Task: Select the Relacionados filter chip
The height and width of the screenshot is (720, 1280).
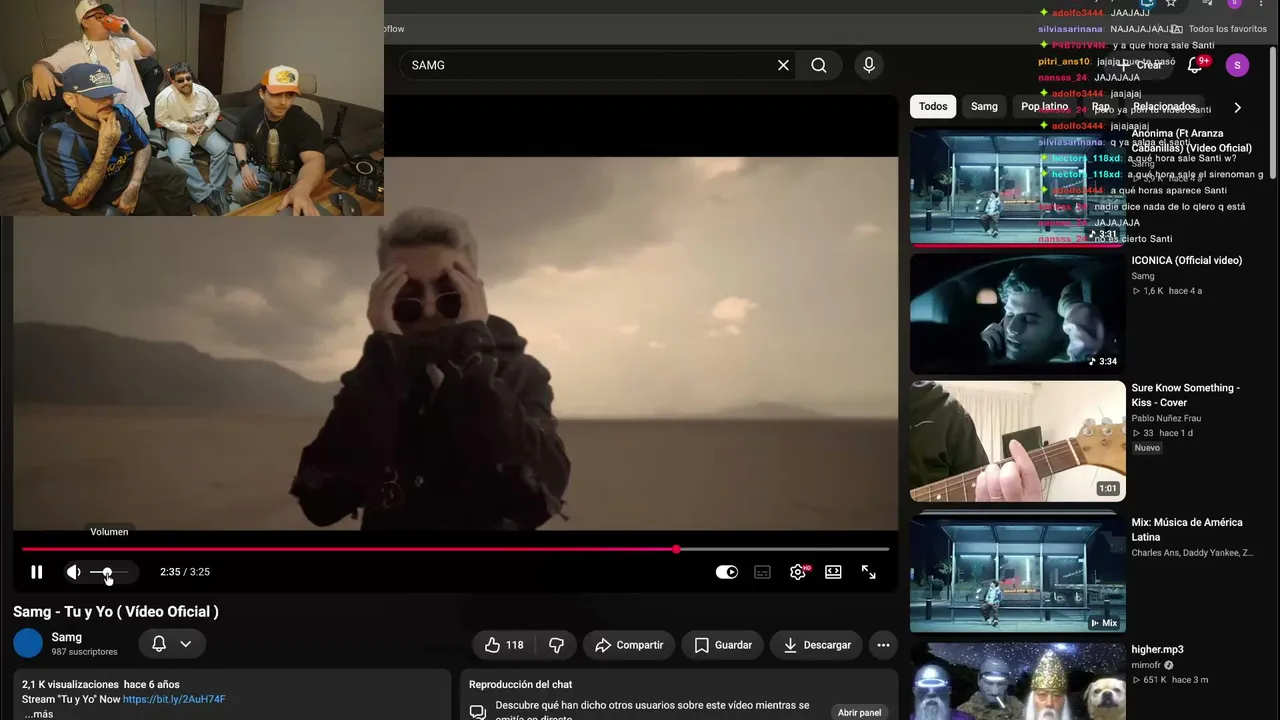Action: tap(1165, 106)
